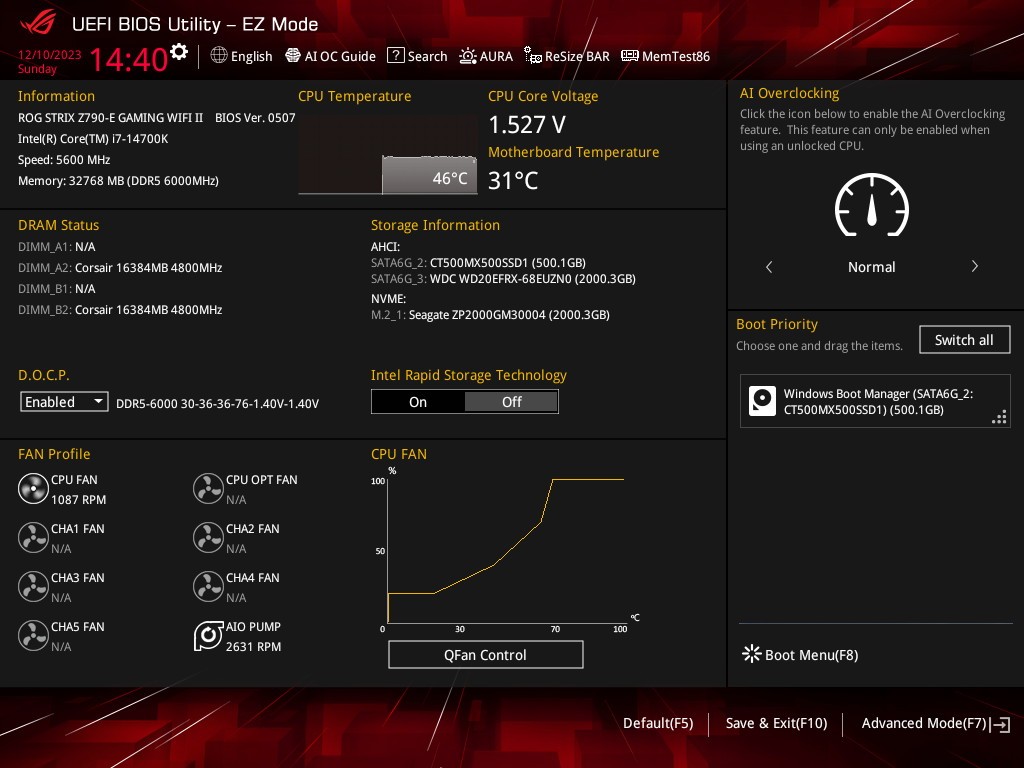Select the CHA5 FAN icon
The image size is (1024, 768).
click(33, 636)
